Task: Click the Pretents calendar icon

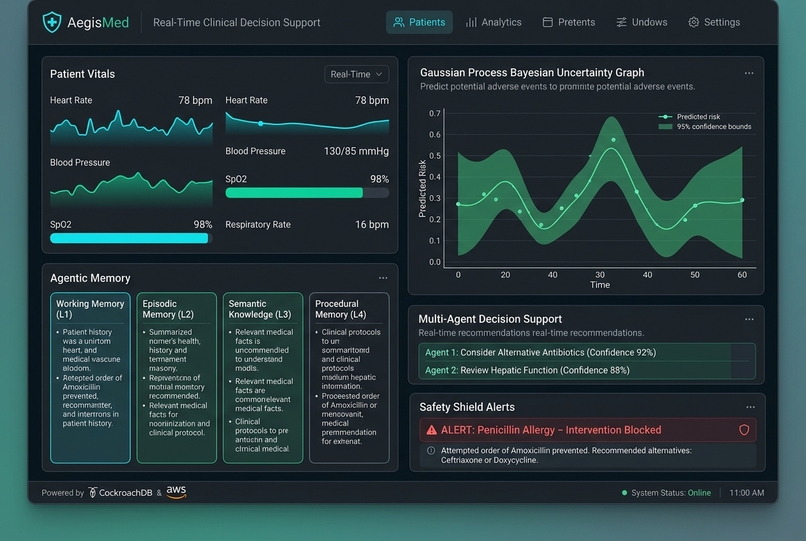Action: [547, 22]
